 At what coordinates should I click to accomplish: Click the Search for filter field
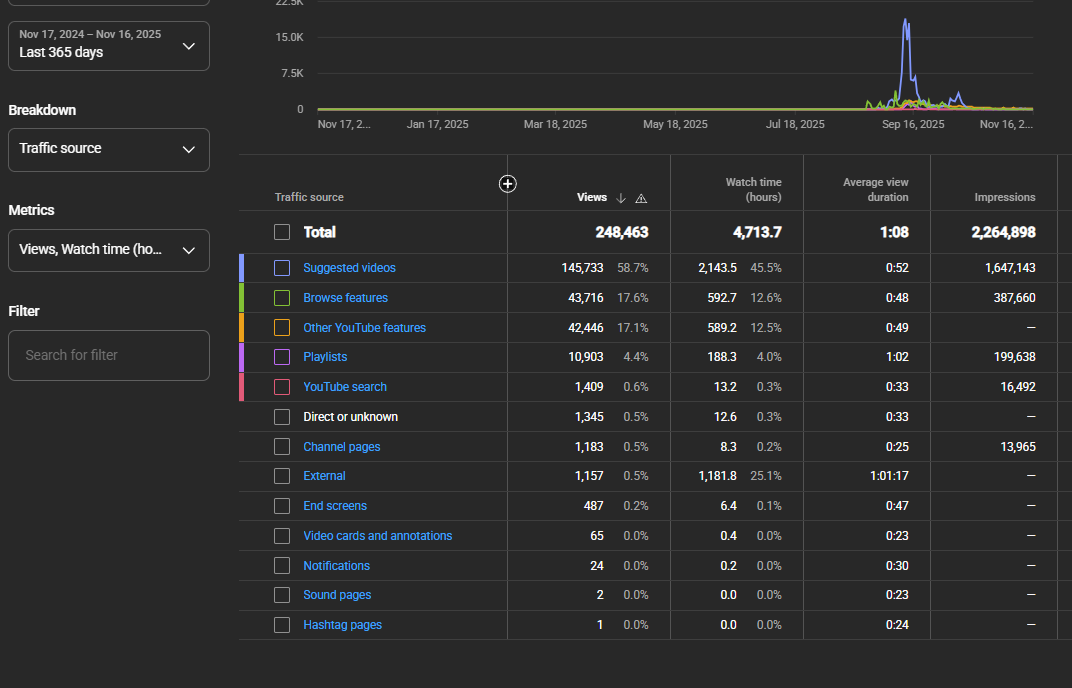[109, 356]
